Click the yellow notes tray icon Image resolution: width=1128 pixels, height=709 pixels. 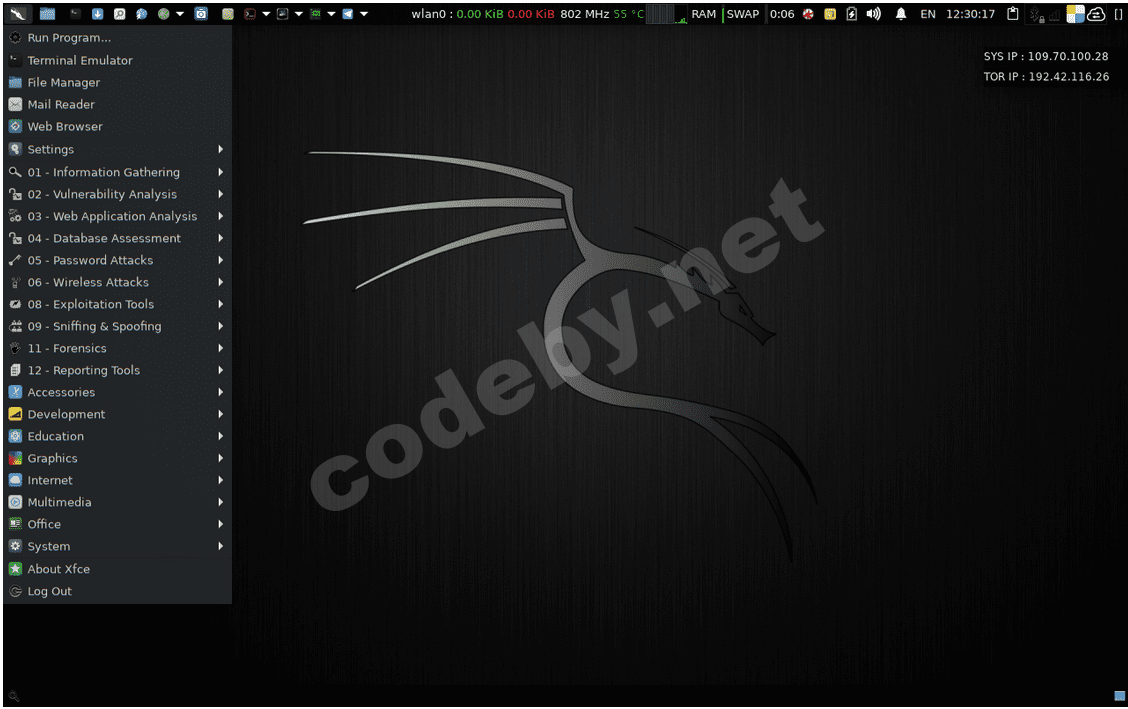830,14
